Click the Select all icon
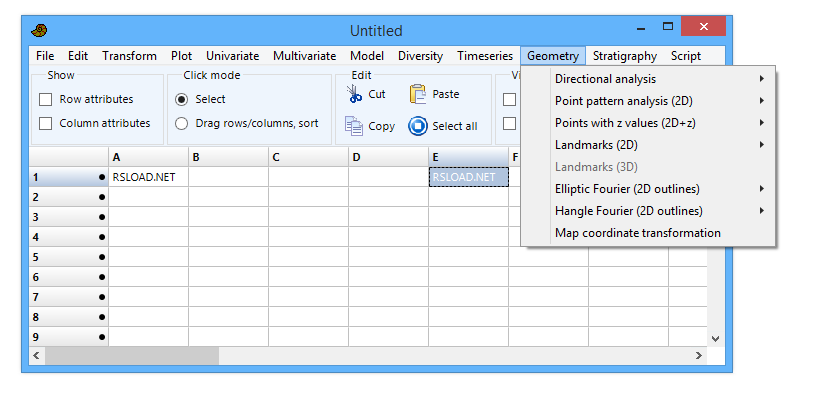Screen dimensions: 813x404 click(418, 126)
